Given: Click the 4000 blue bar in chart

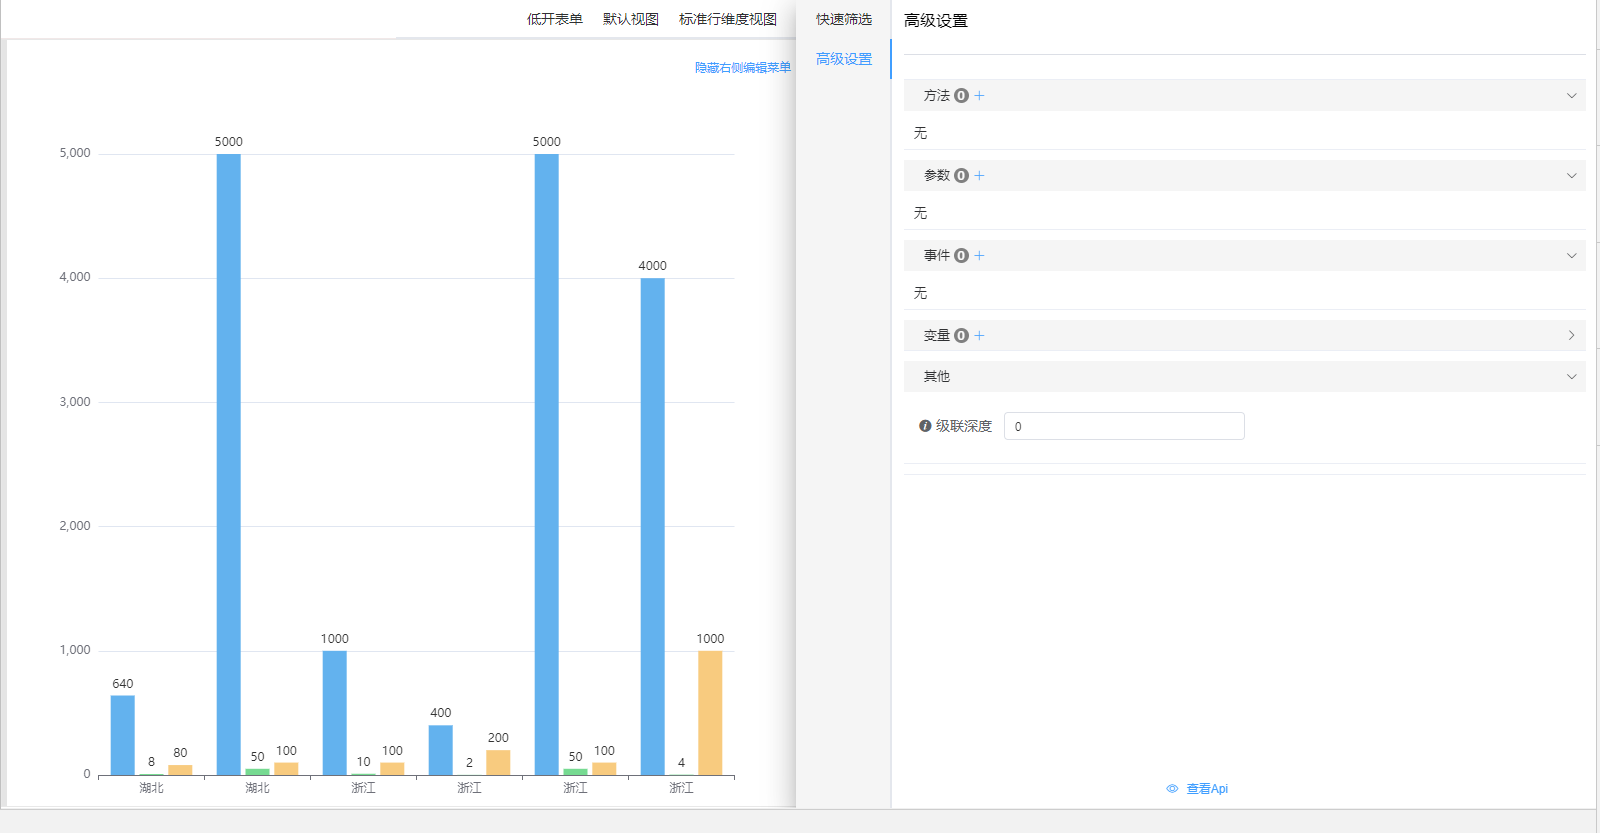Looking at the screenshot, I should 652,525.
